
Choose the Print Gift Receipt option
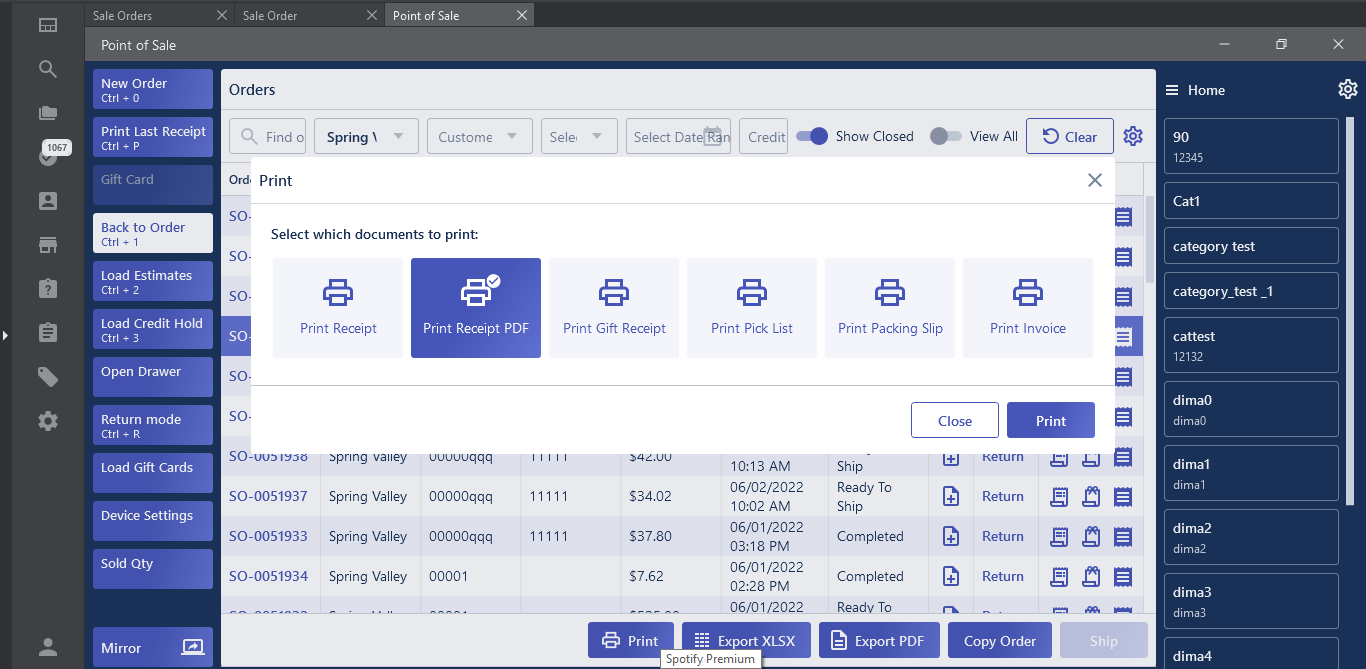[x=614, y=308]
